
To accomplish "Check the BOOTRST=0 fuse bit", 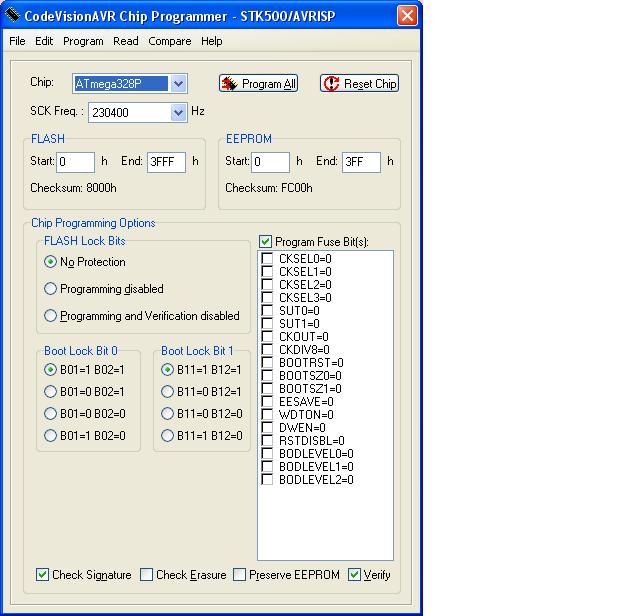I will (267, 362).
